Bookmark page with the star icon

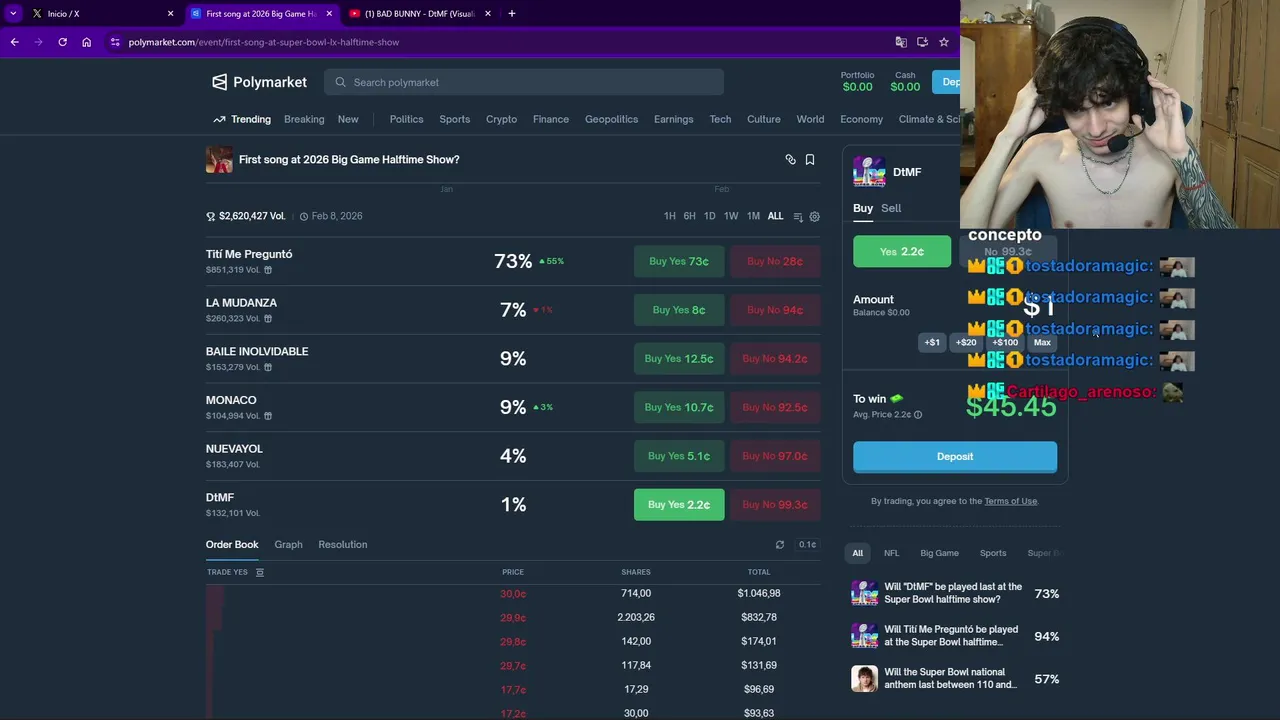tap(944, 42)
